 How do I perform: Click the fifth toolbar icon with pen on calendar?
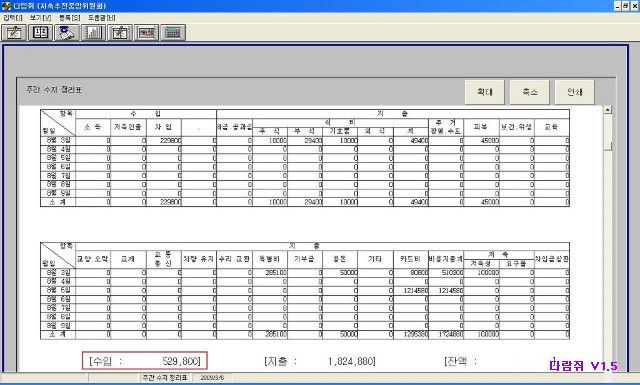click(120, 33)
